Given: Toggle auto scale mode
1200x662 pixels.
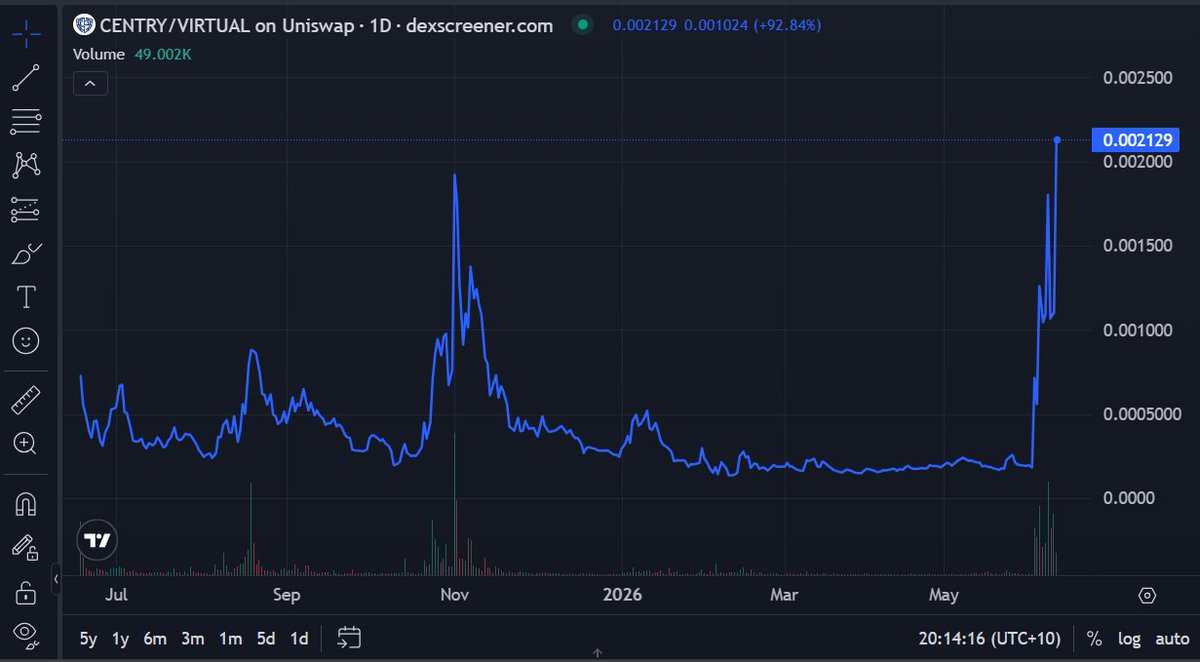Looking at the screenshot, I should [x=1172, y=638].
